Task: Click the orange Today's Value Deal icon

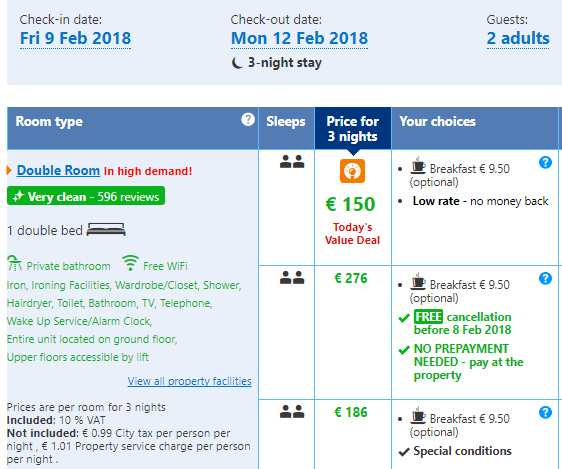Action: point(352,171)
